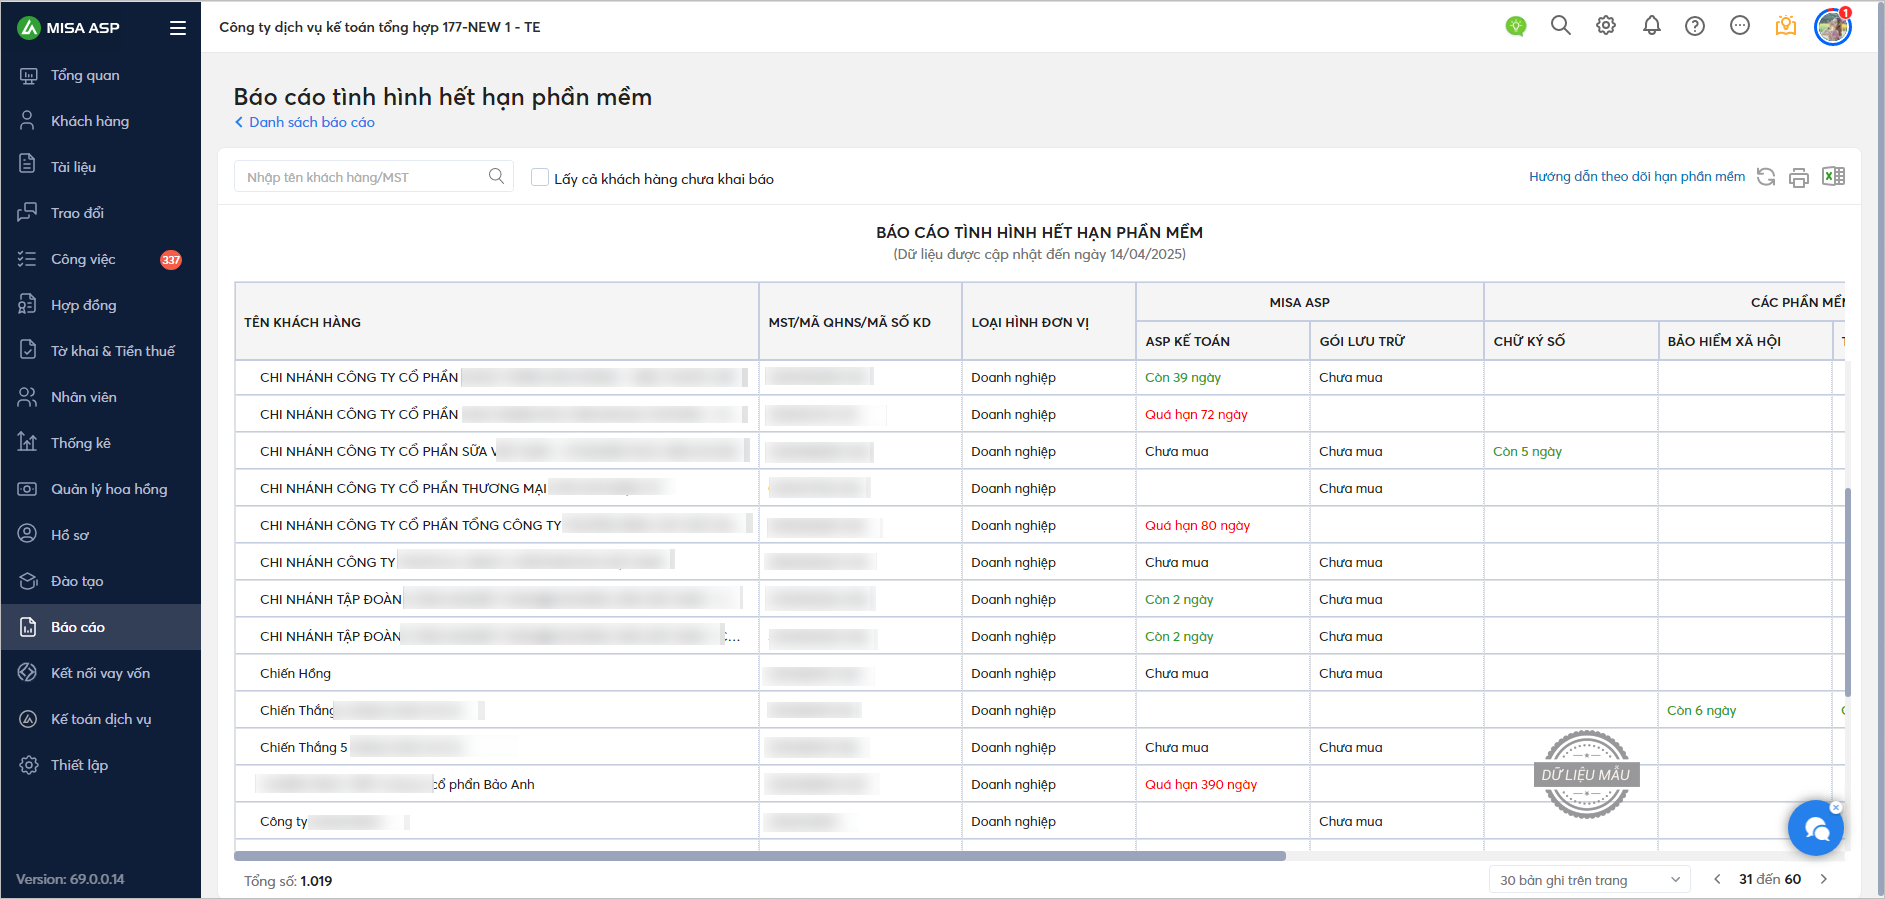Click the MST/MÃ QHNS/MÃ SỐ KD header

tap(860, 322)
